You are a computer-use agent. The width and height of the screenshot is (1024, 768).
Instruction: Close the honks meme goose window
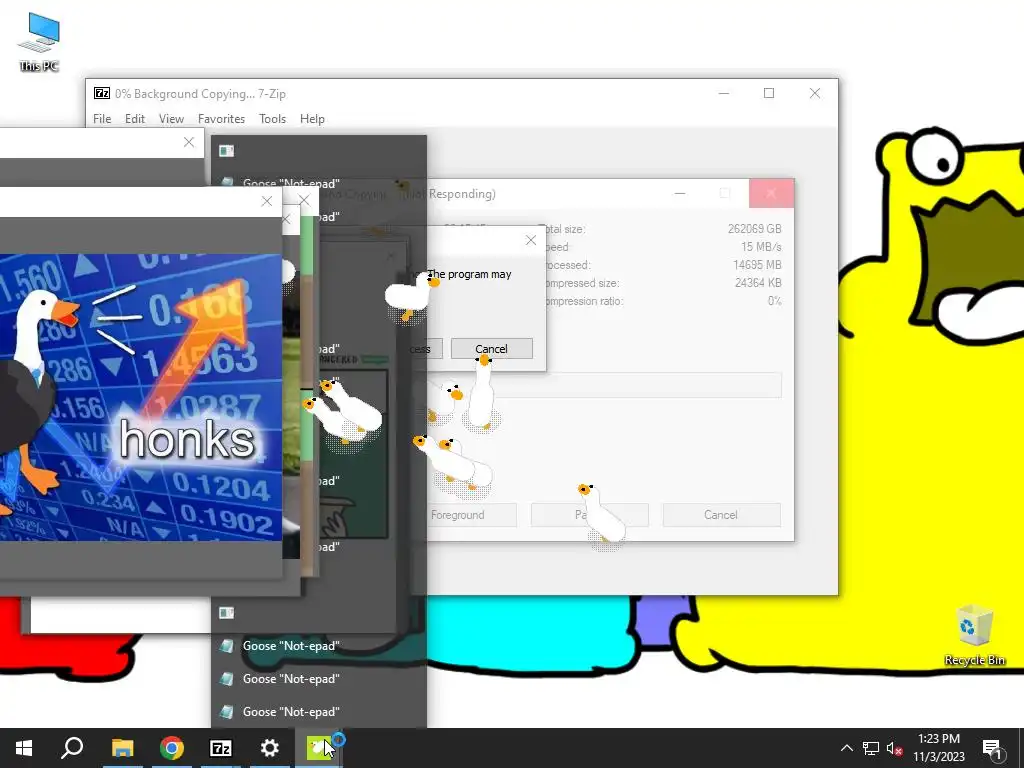pyautogui.click(x=266, y=201)
